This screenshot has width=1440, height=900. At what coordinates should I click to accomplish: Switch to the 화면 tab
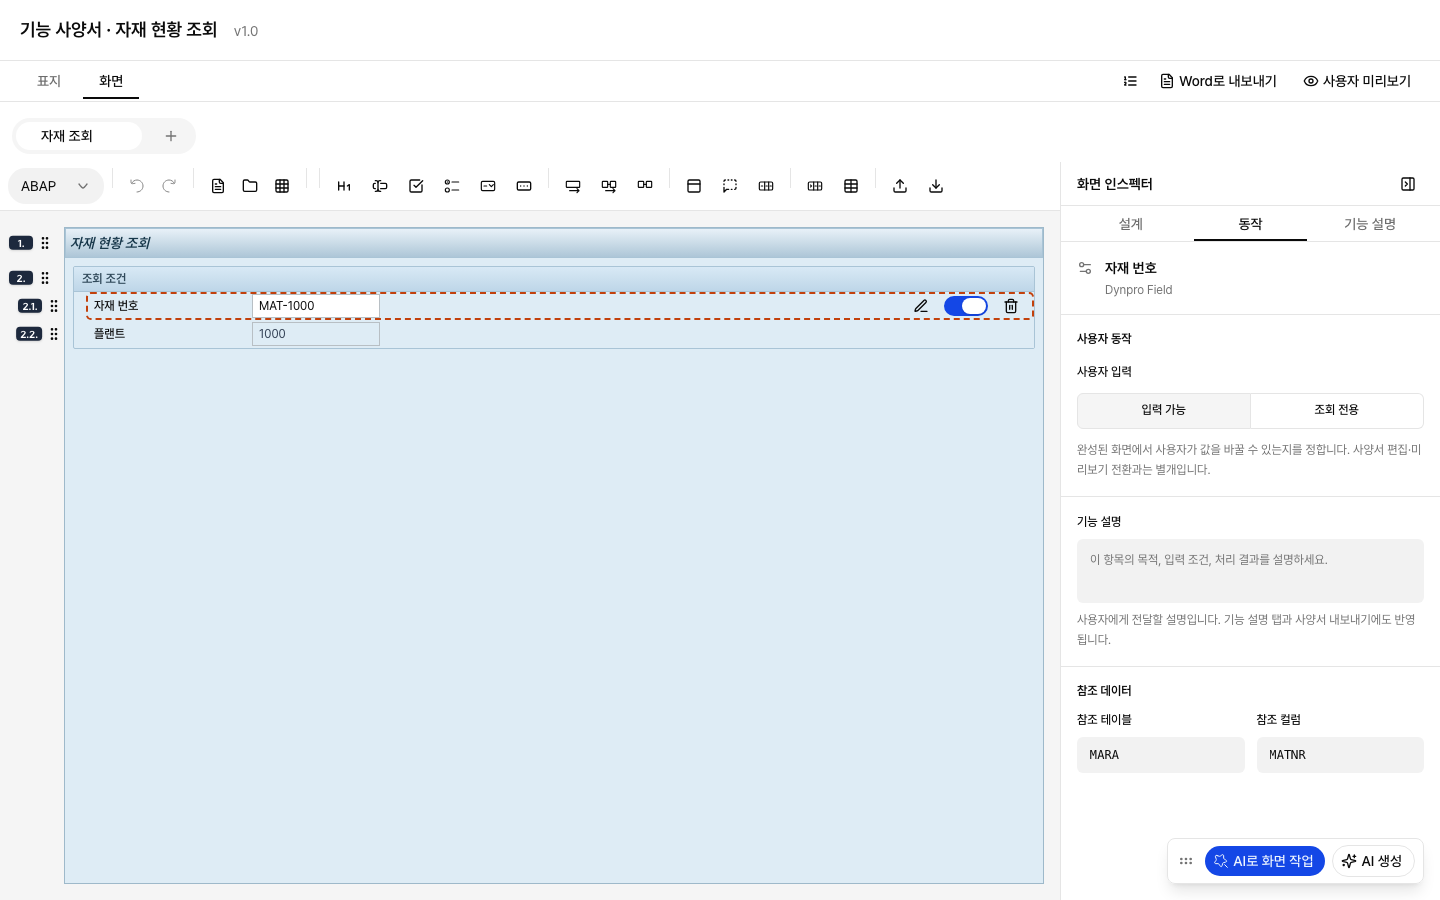pyautogui.click(x=111, y=81)
